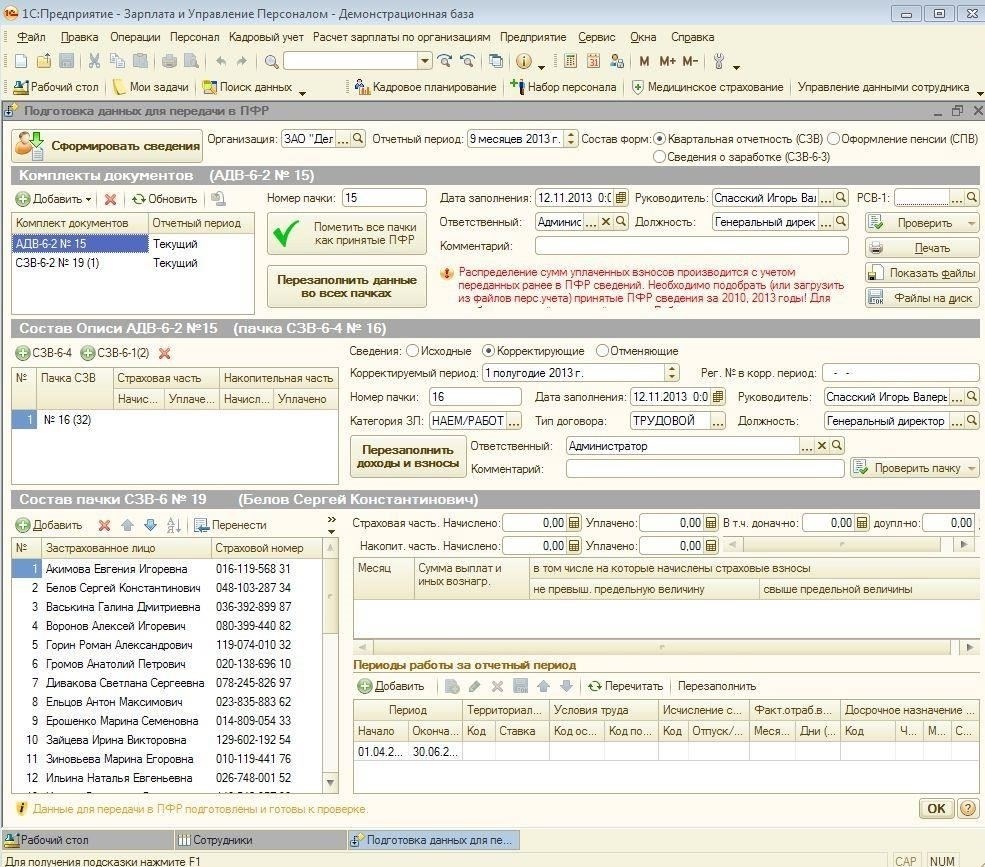This screenshot has width=985, height=867.
Task: Expand more commands chevron above insured list
Action: [332, 520]
